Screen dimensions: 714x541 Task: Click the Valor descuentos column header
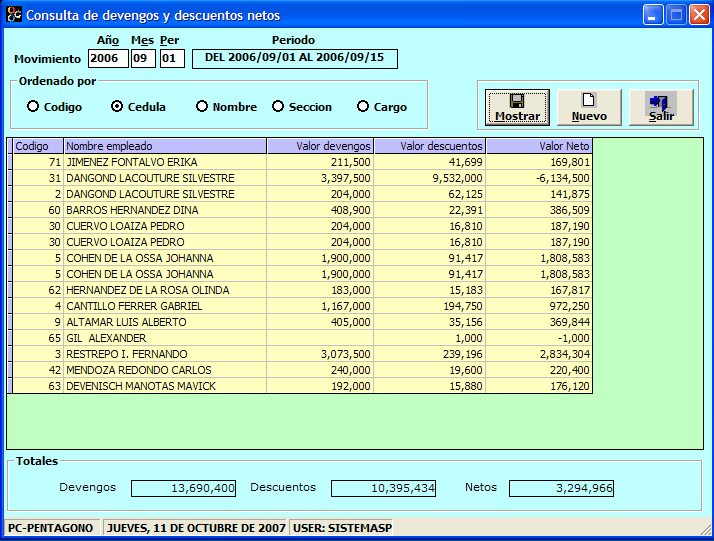(430, 146)
